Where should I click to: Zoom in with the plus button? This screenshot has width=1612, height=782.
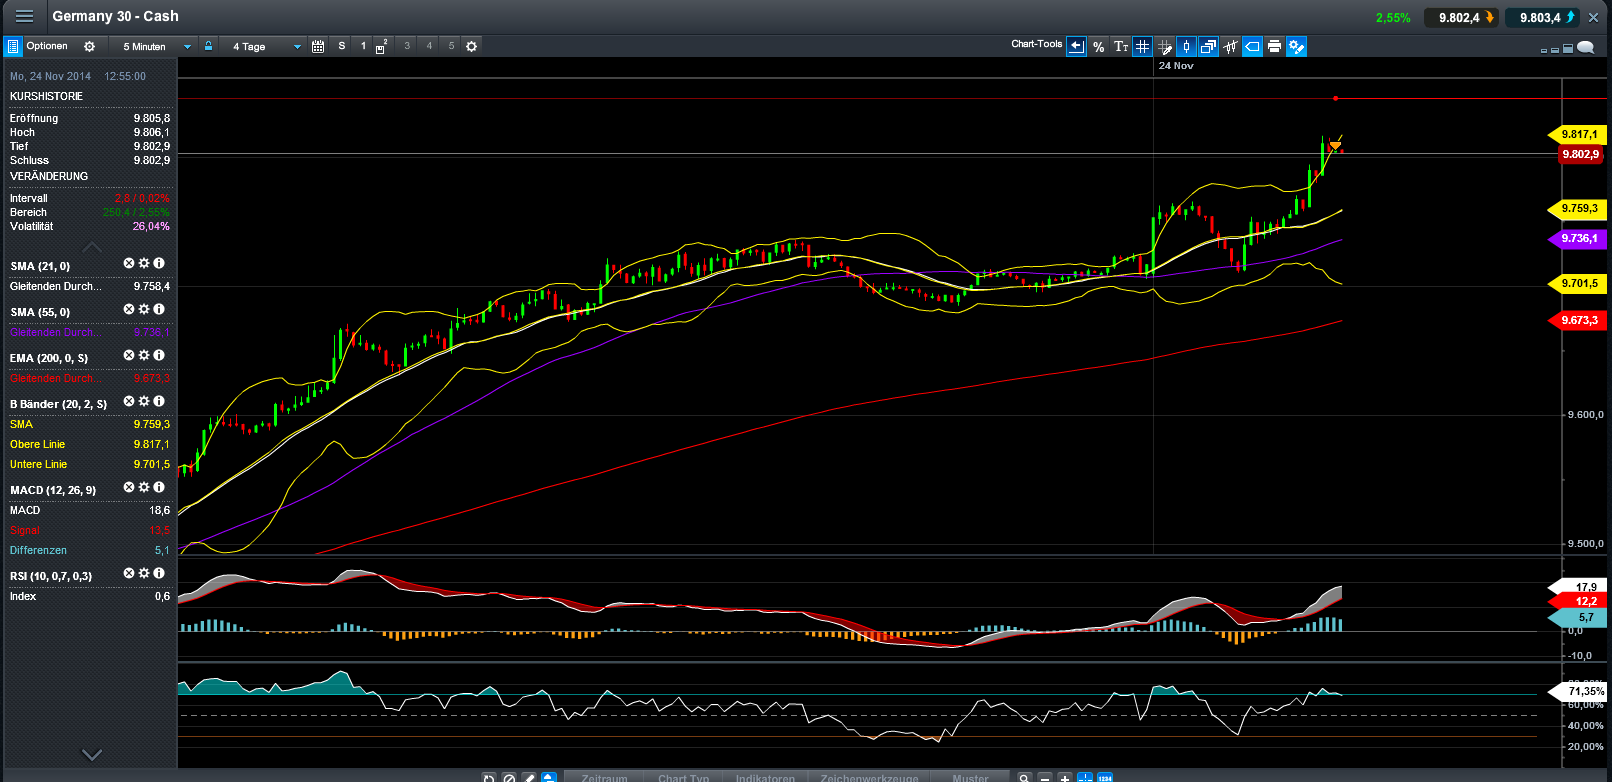coord(1065,778)
